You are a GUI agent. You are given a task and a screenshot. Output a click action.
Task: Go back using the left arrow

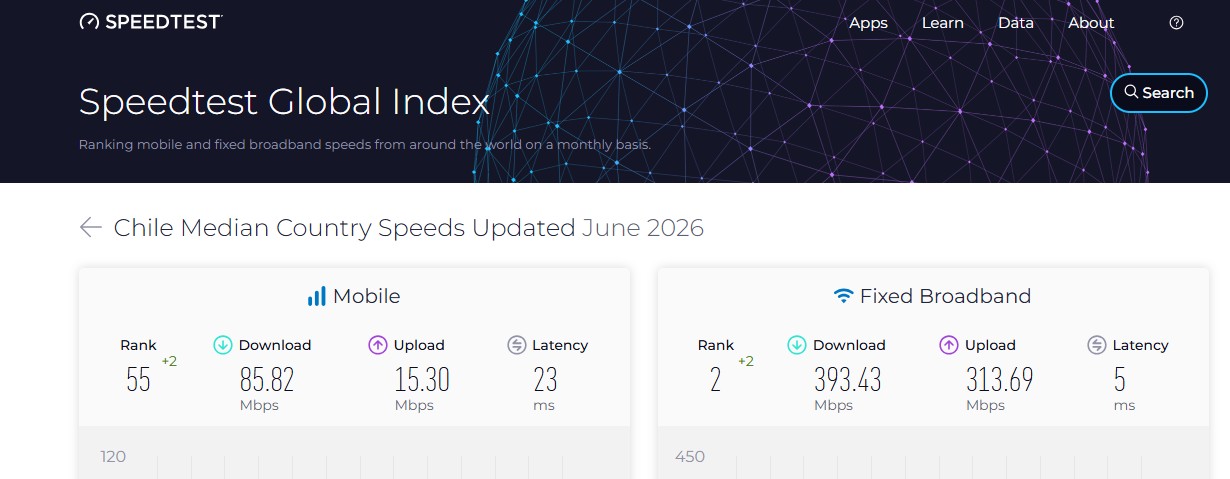pyautogui.click(x=91, y=228)
